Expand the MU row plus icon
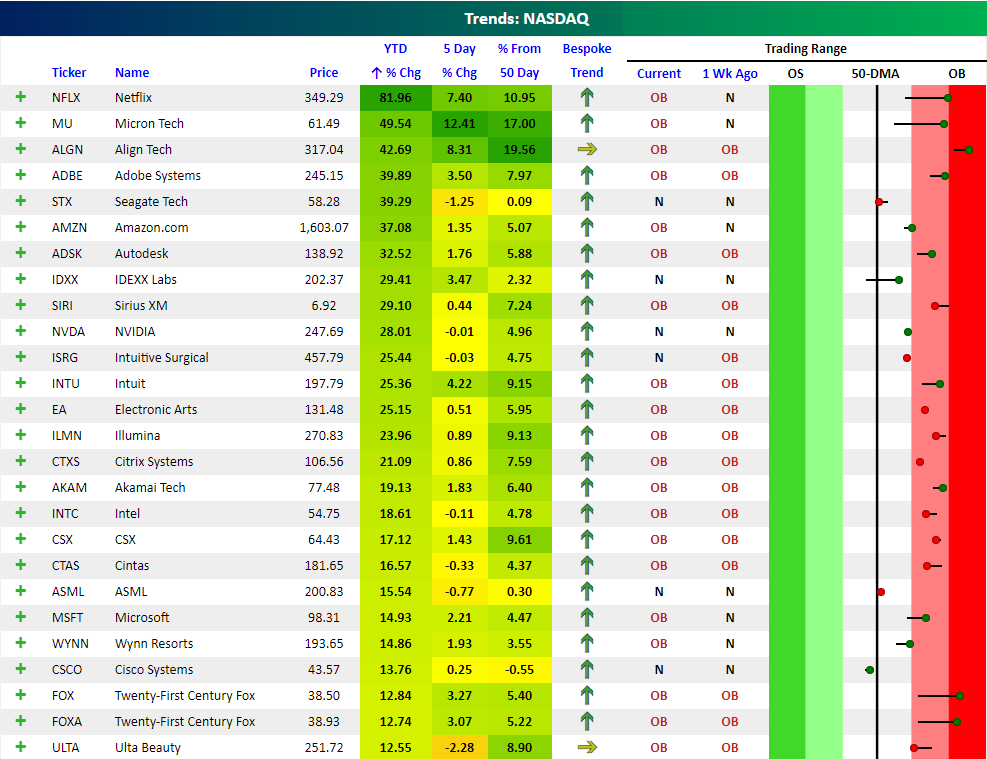The width and height of the screenshot is (987, 759). tap(21, 123)
